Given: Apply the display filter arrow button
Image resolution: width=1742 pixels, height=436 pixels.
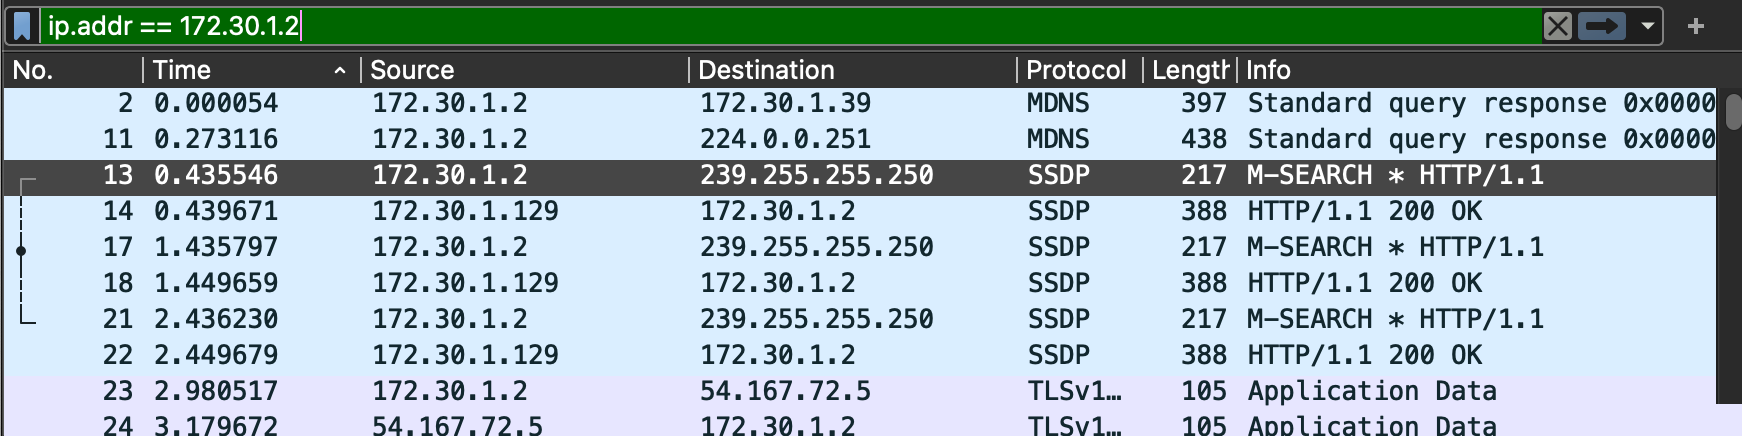Looking at the screenshot, I should [1602, 26].
